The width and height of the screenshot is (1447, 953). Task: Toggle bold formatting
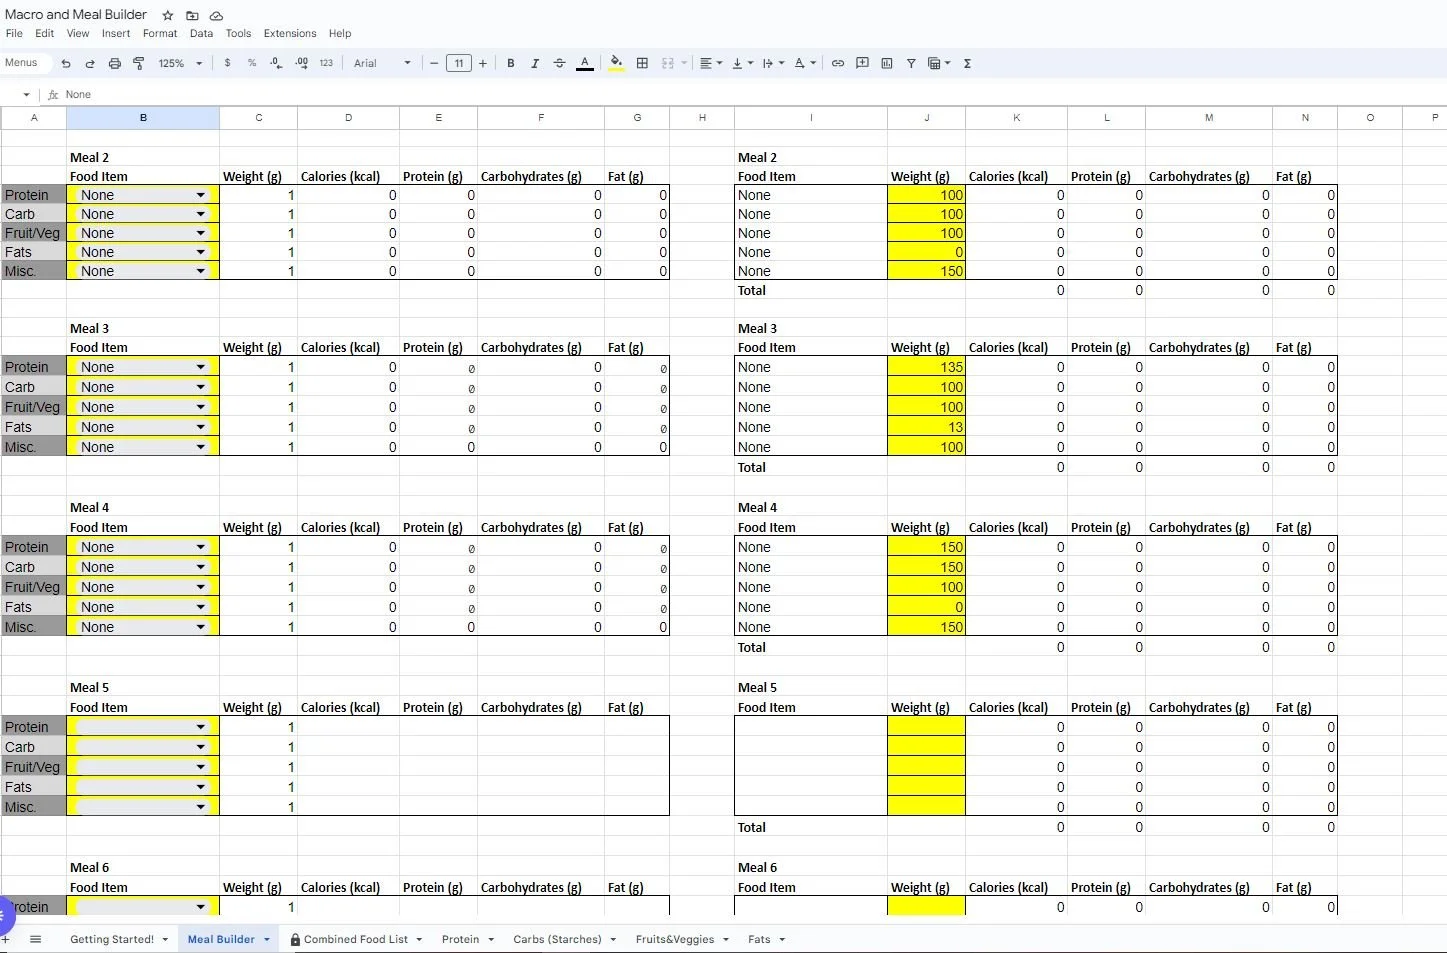(x=511, y=63)
